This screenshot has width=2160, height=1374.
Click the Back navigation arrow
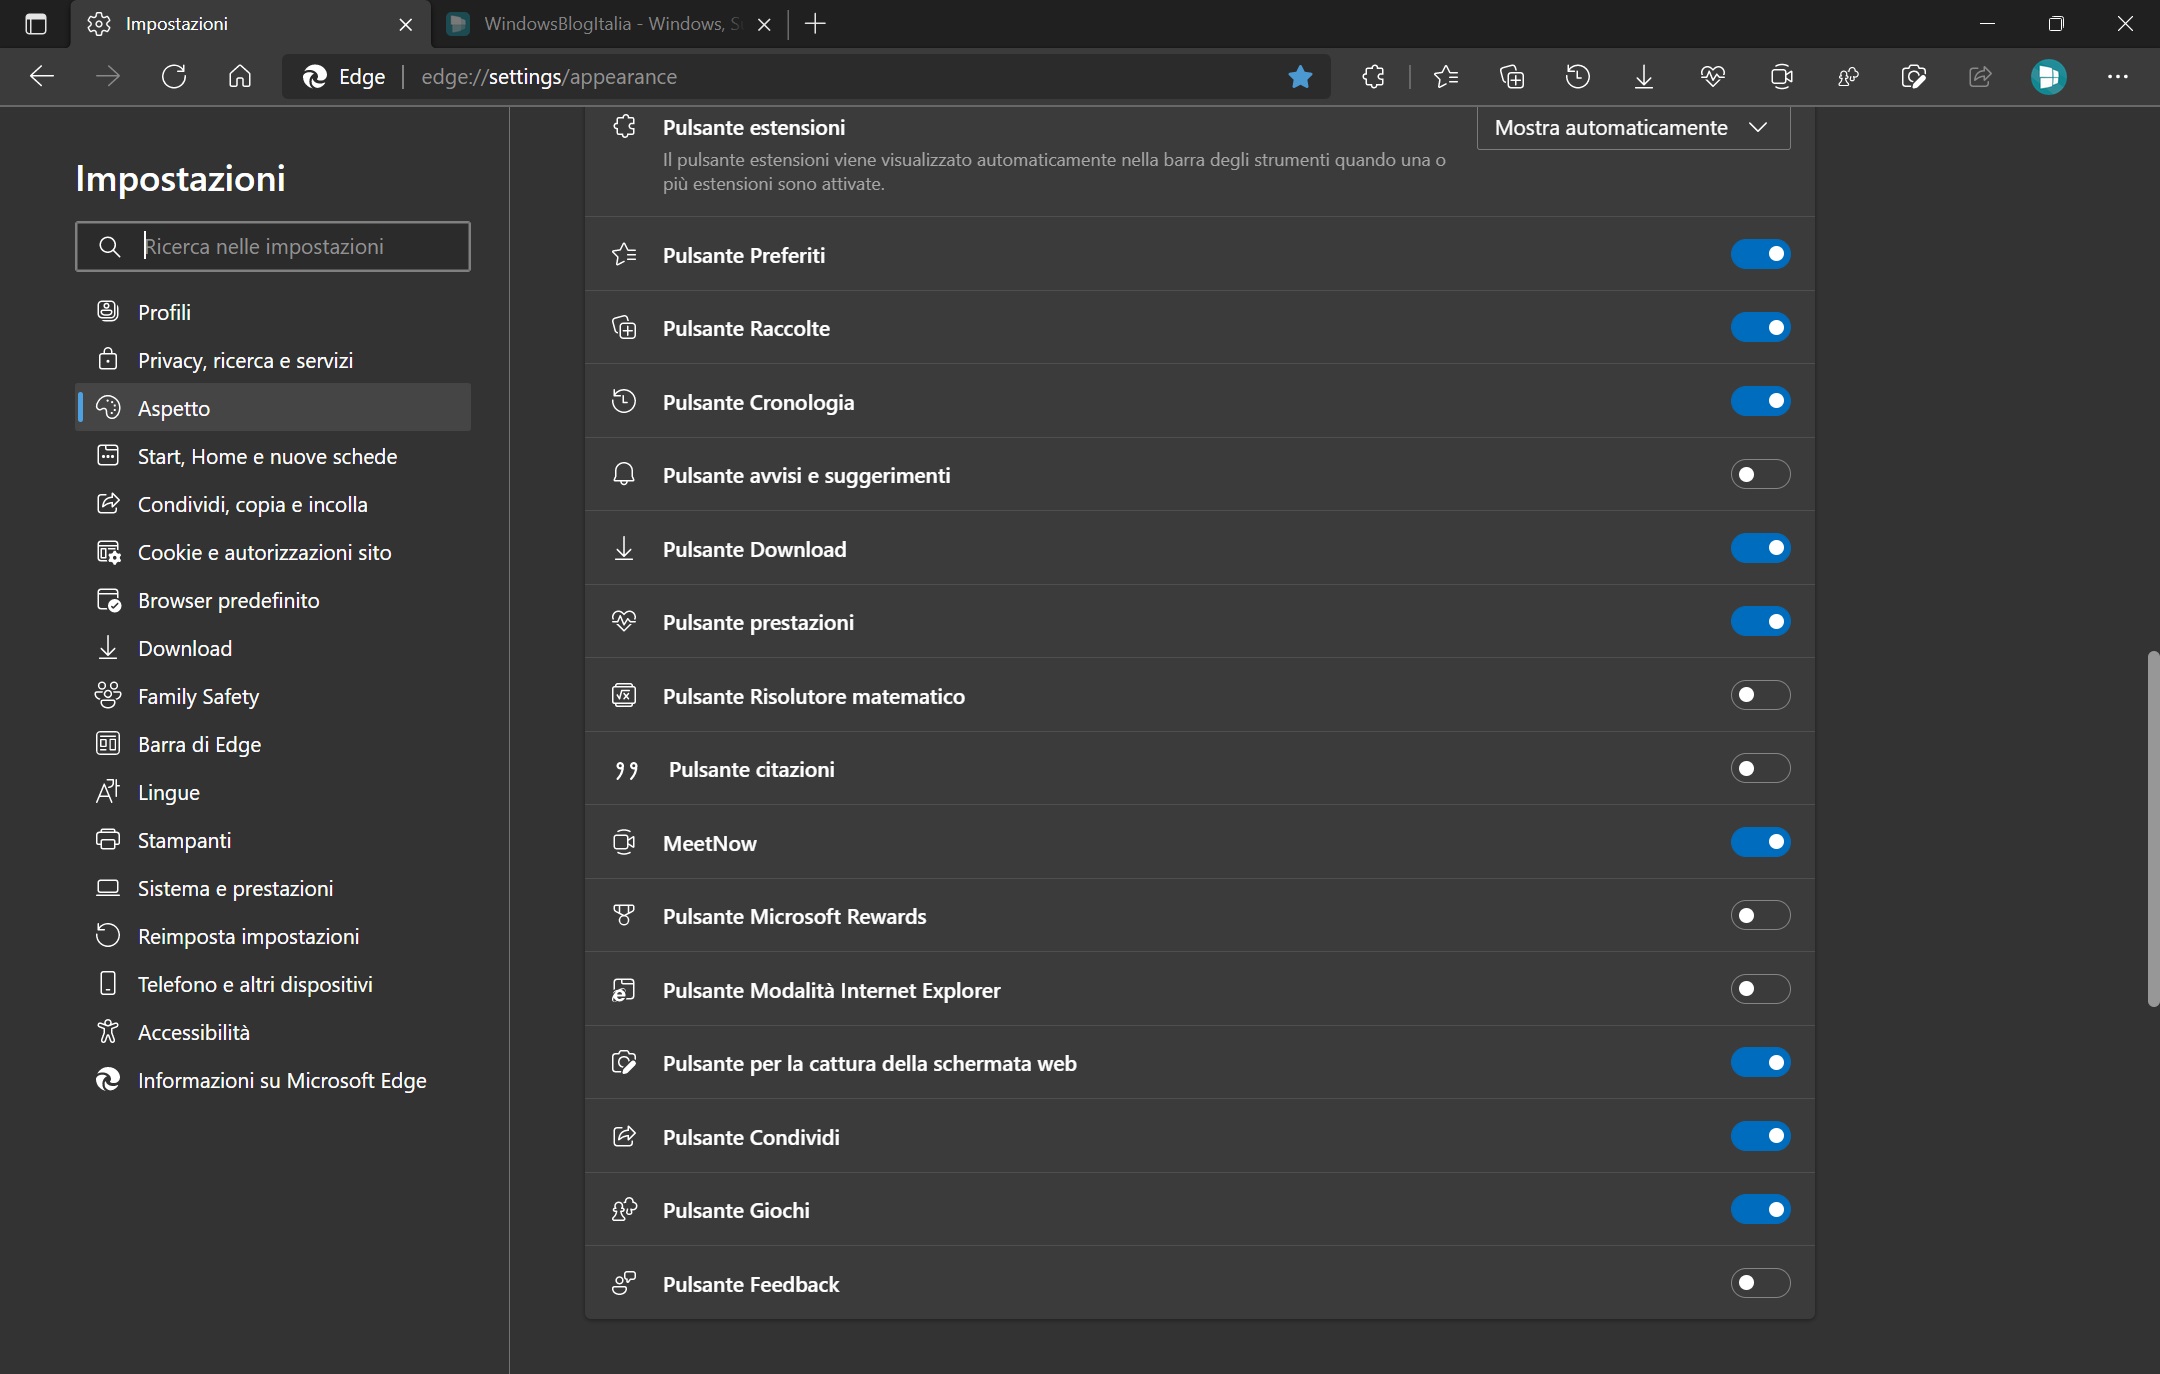(42, 77)
